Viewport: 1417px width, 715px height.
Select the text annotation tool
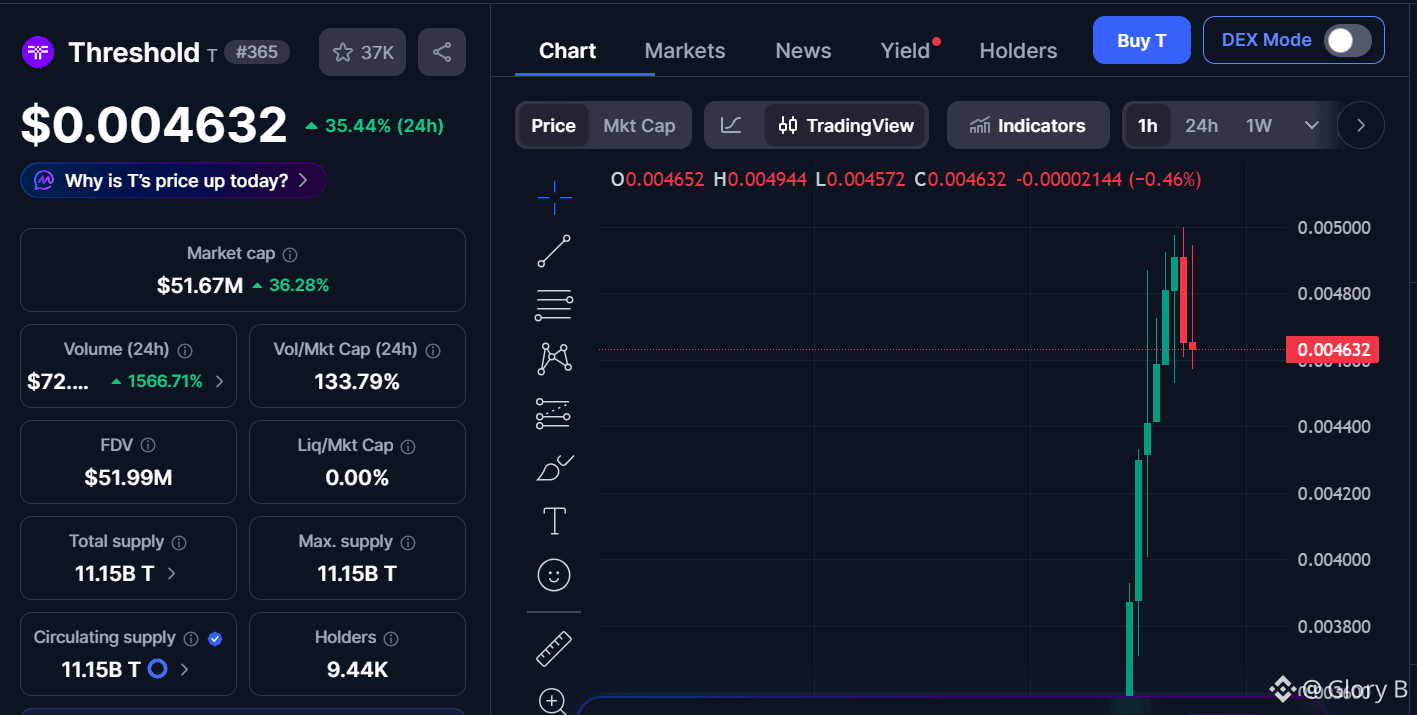[554, 521]
